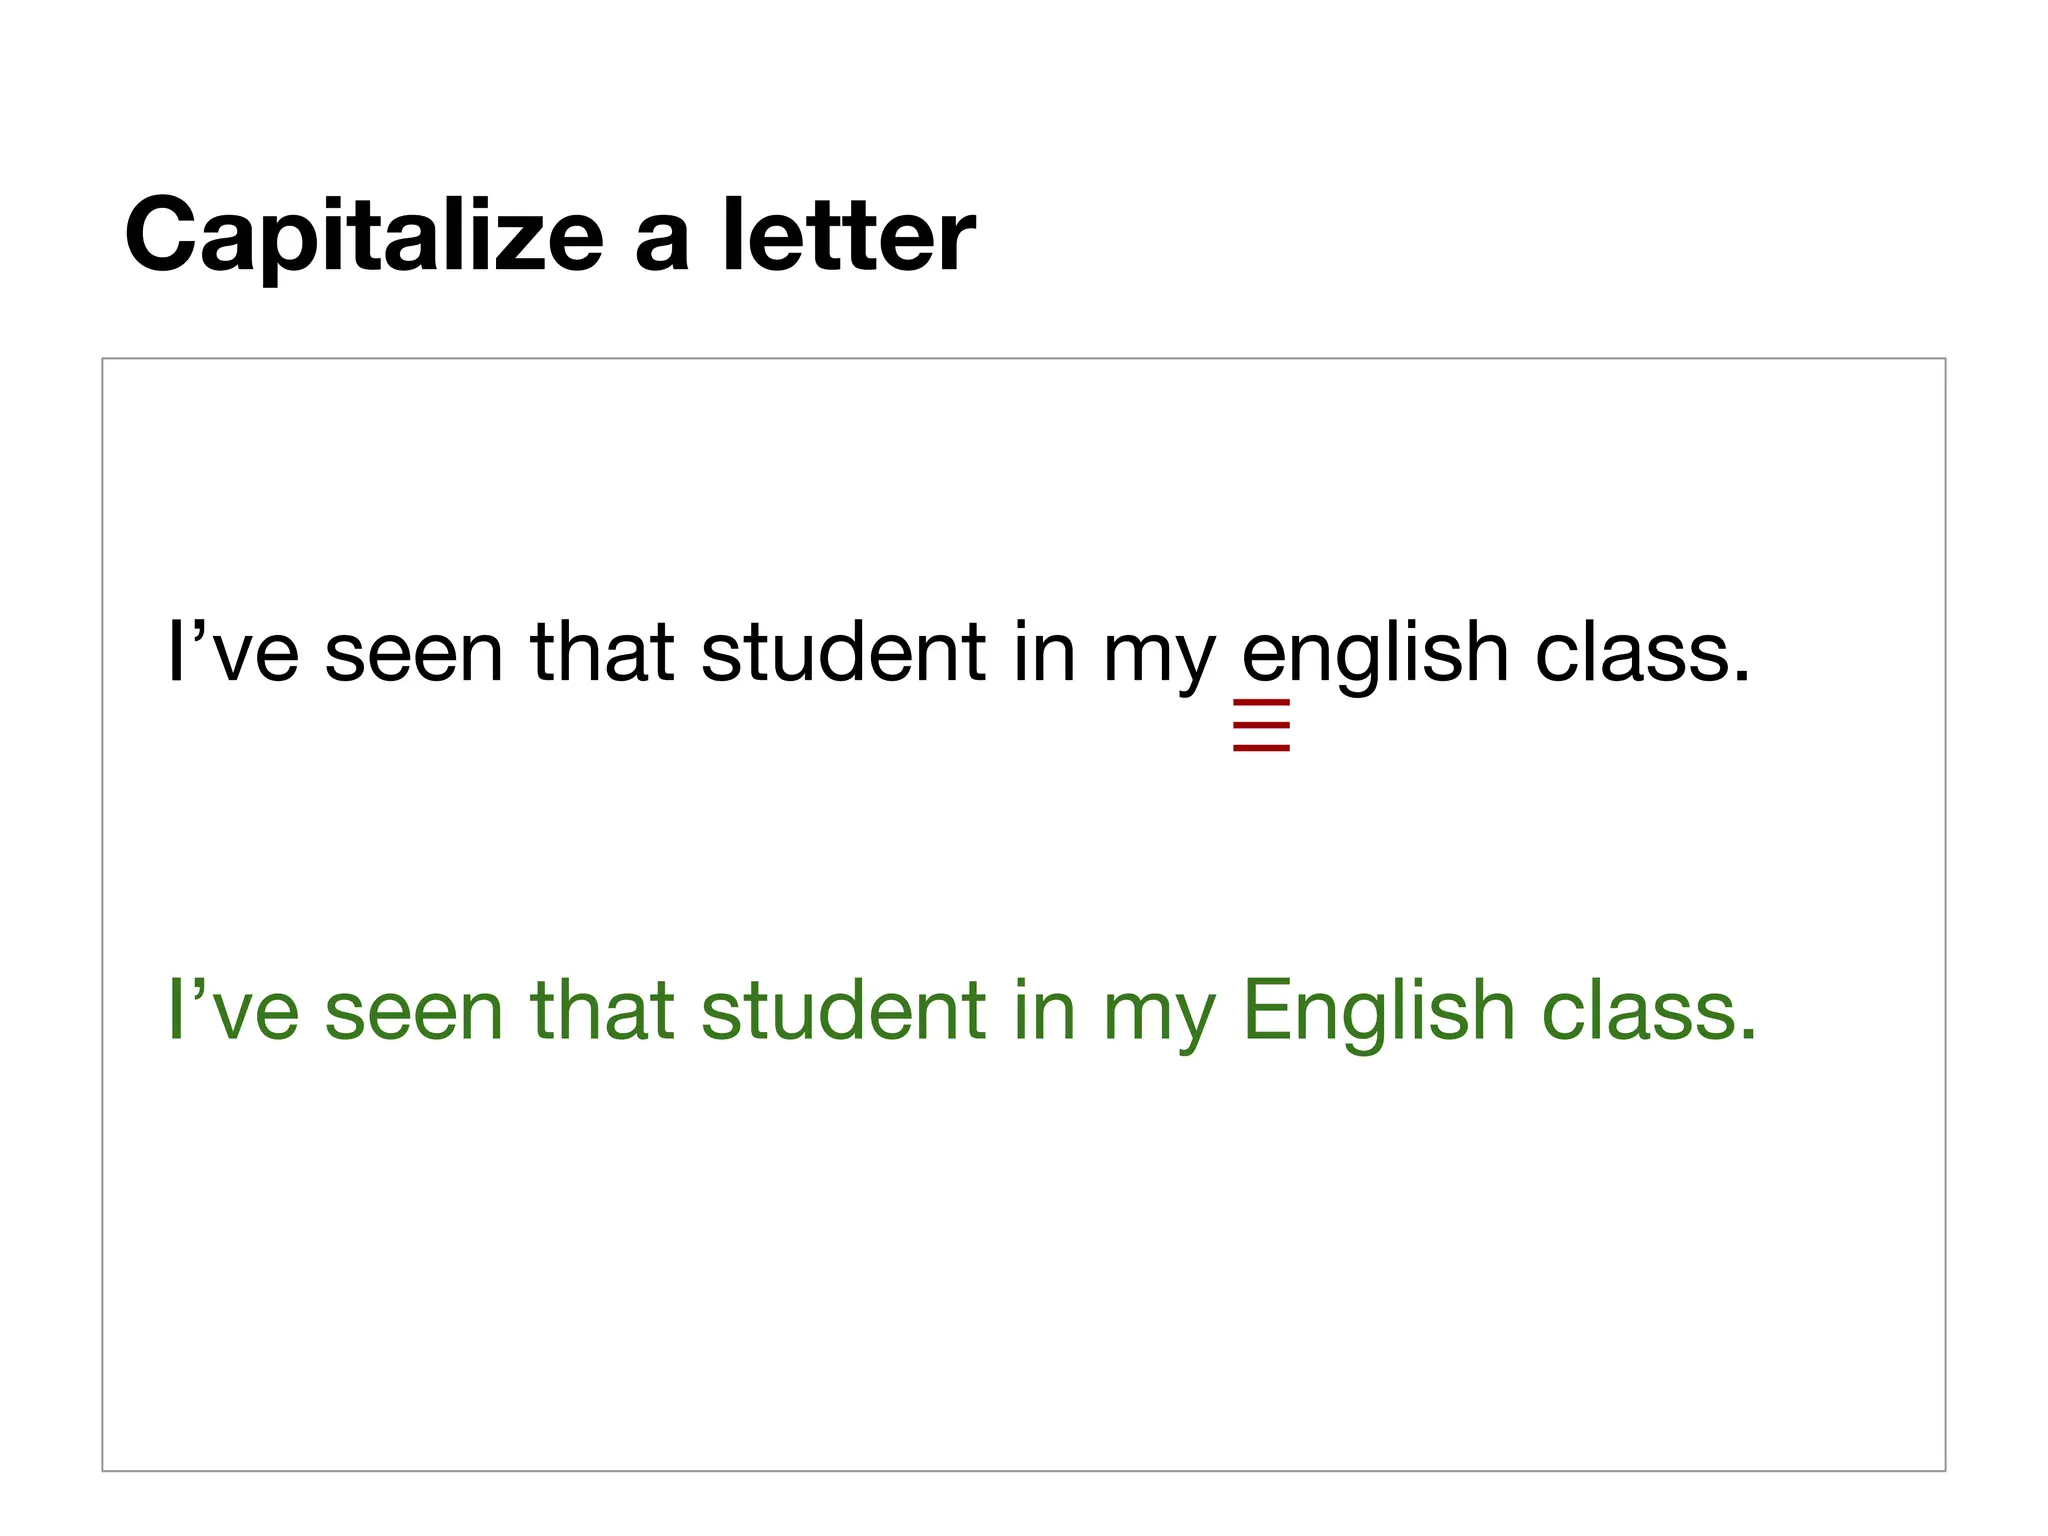Select "student" in the green sentence

coord(843,1012)
